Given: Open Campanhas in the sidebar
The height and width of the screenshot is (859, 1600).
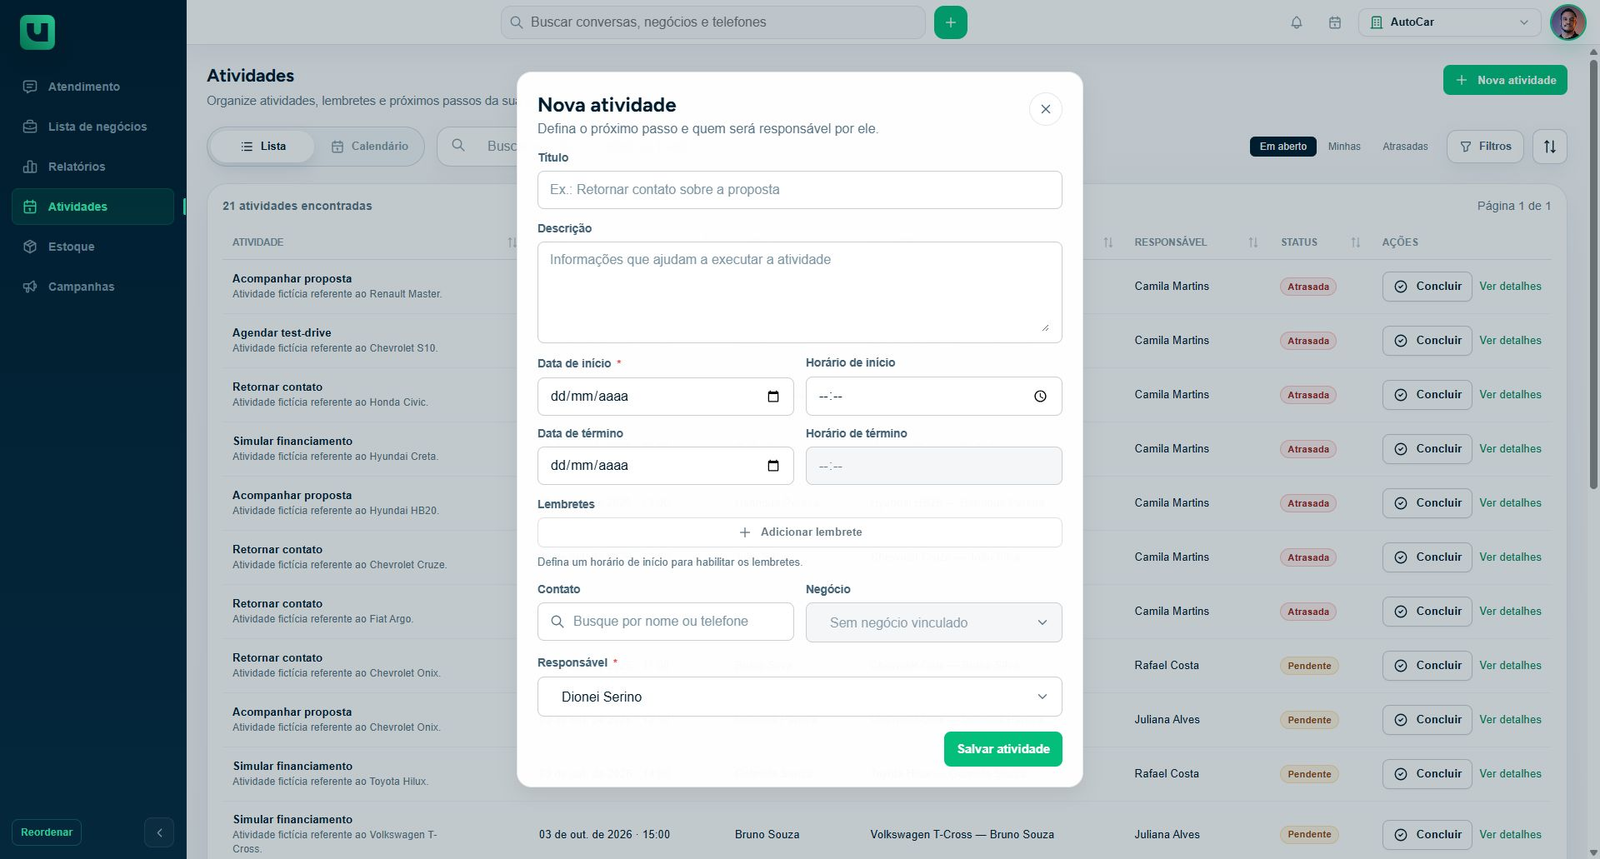Looking at the screenshot, I should coord(93,287).
